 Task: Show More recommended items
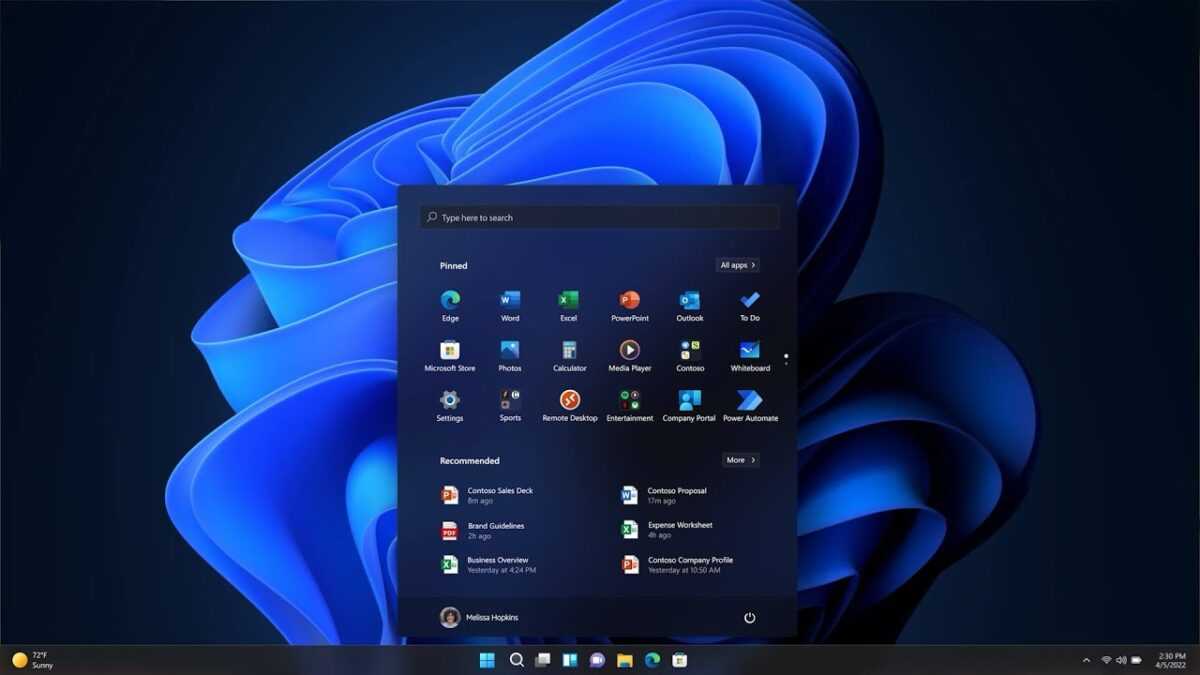740,460
